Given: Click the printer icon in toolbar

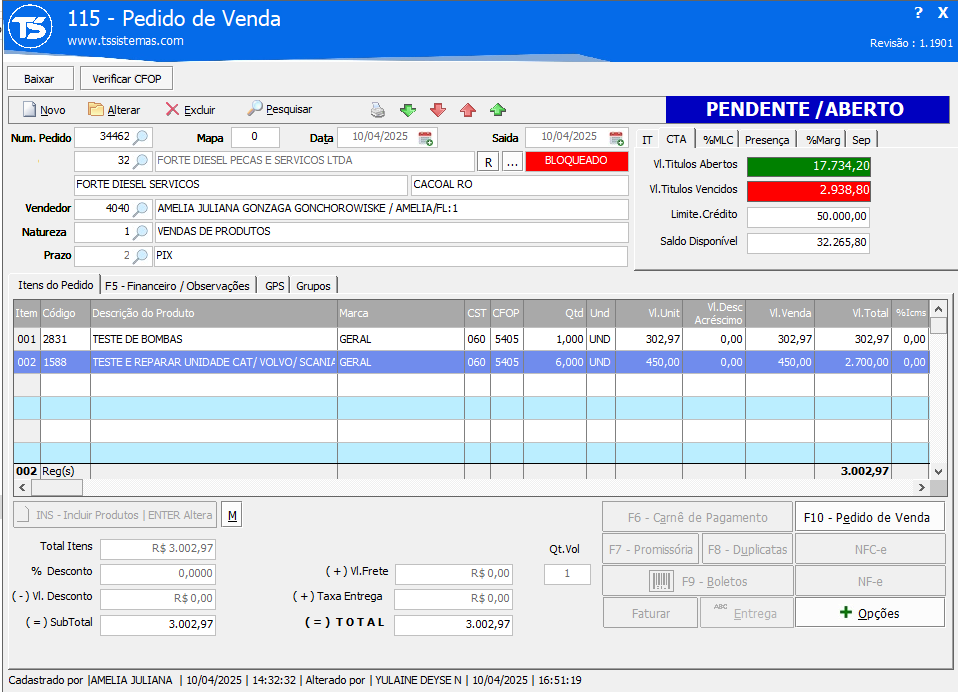Looking at the screenshot, I should [x=378, y=110].
